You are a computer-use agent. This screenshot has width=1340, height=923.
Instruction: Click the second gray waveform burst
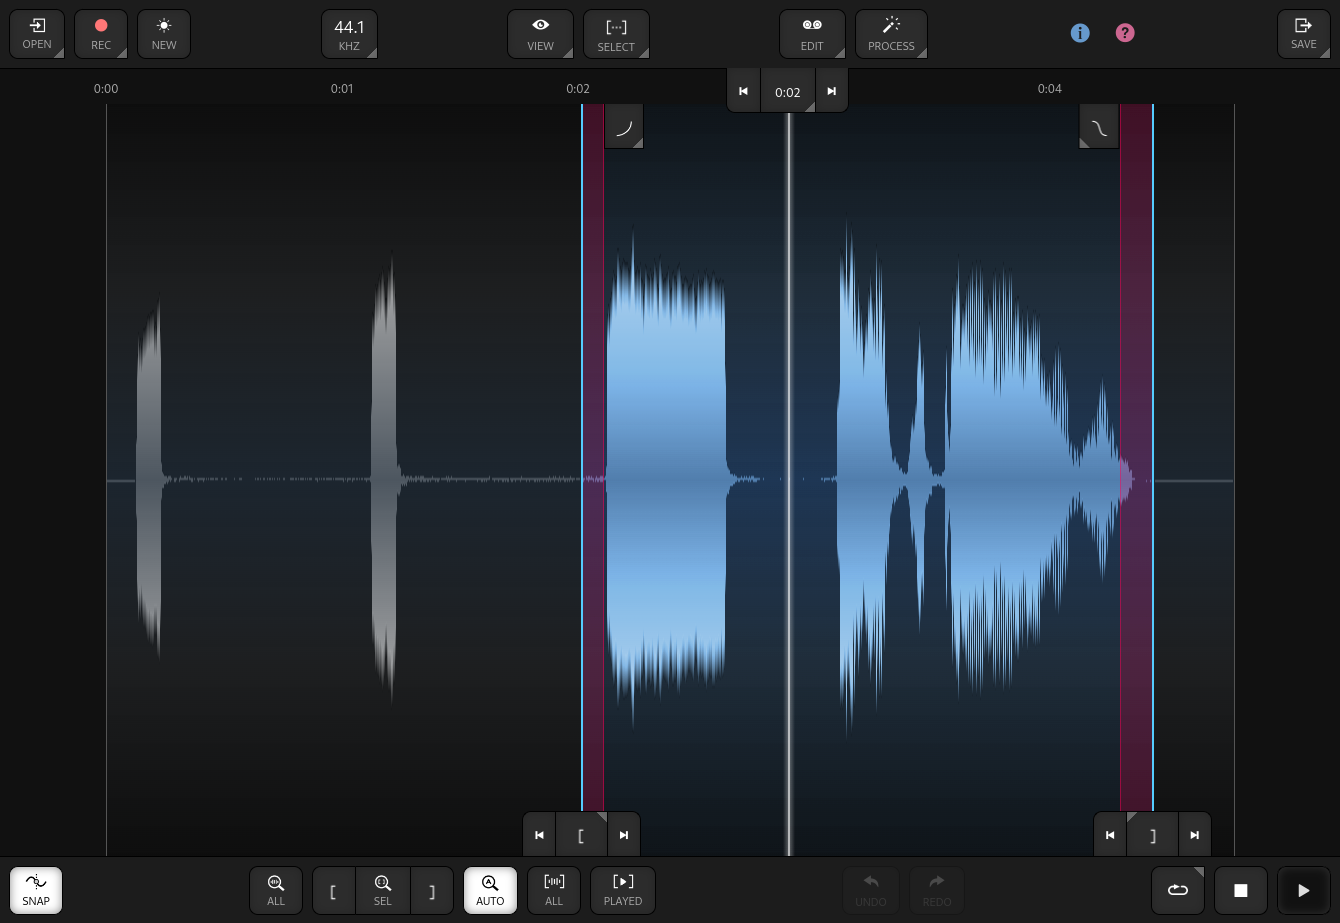point(385,480)
